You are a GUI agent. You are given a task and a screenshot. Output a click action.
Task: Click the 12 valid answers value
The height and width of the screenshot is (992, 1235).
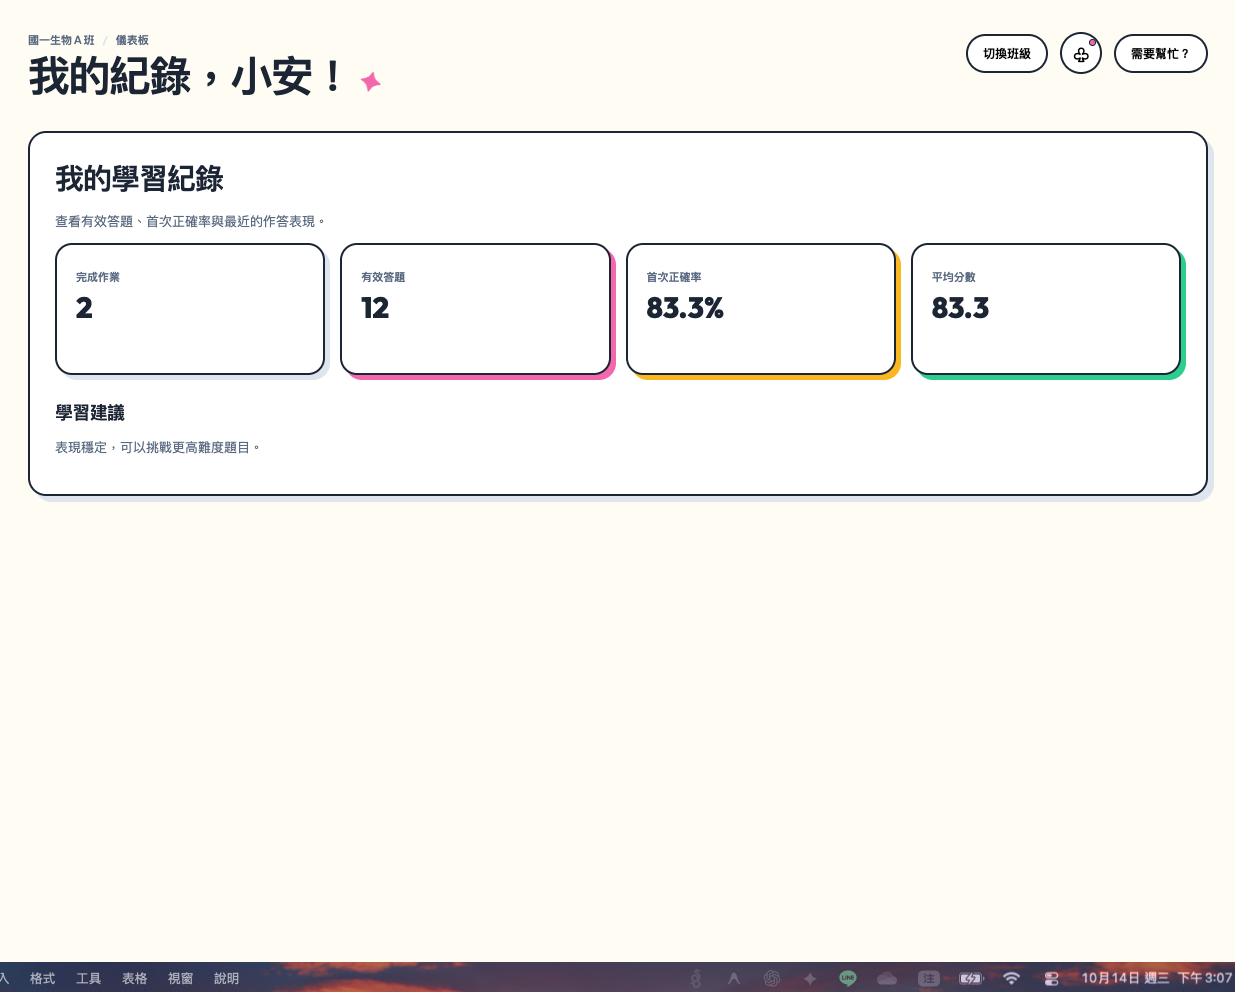click(x=375, y=308)
